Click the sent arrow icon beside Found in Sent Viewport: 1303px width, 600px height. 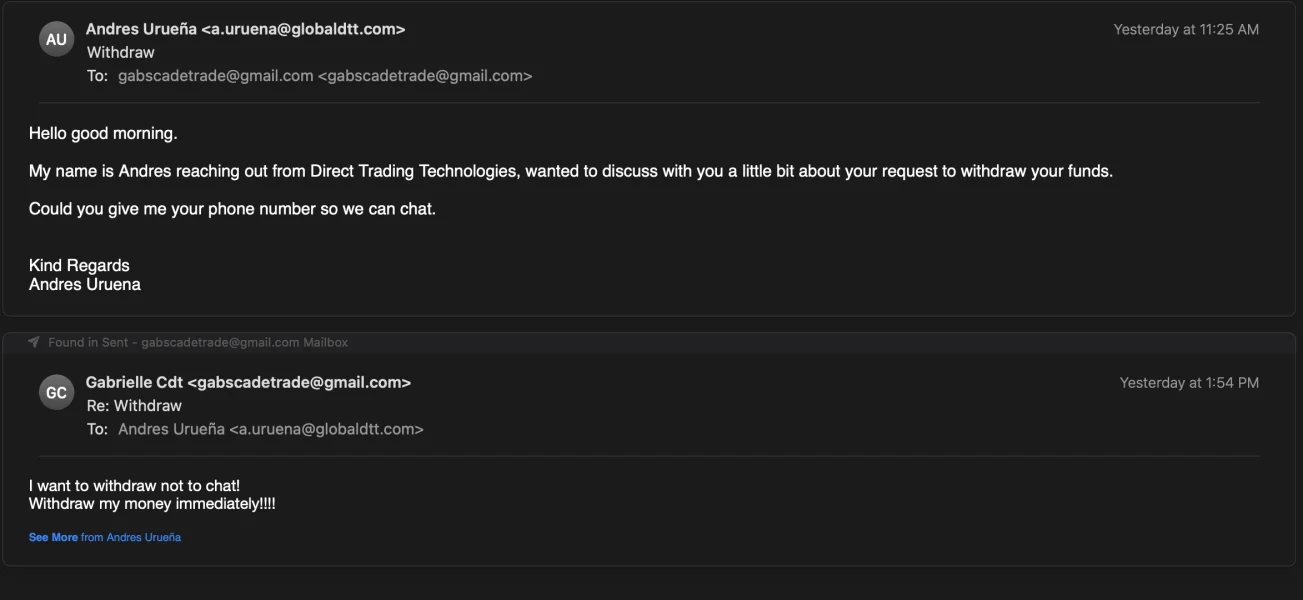pos(34,342)
